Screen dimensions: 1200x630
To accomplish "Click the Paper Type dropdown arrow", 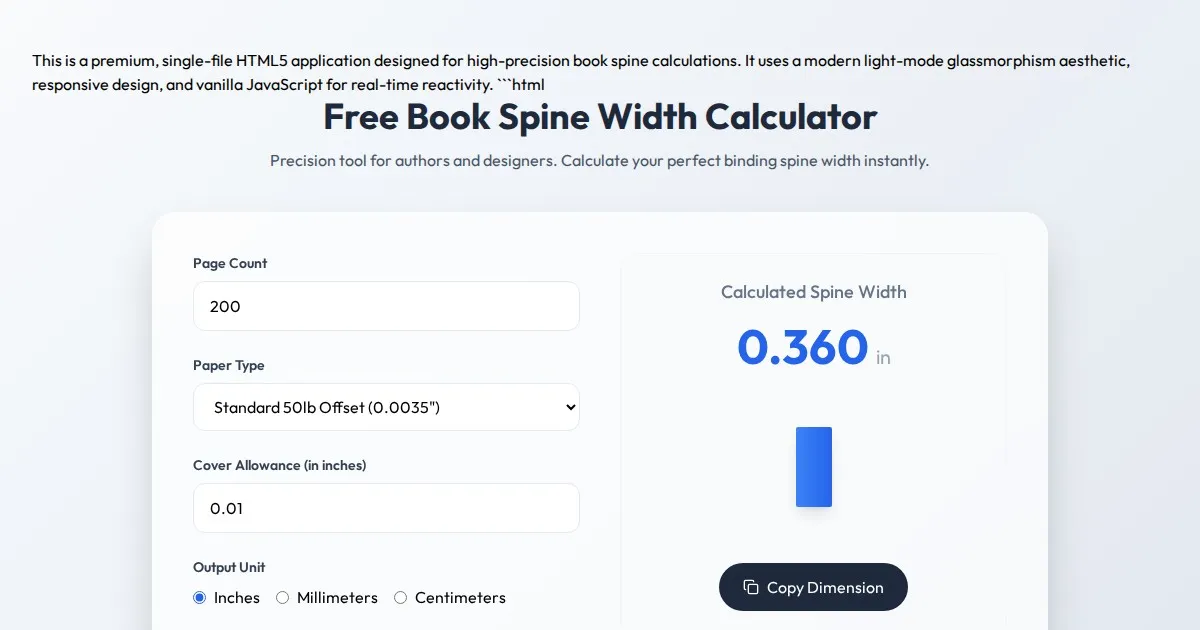I will click(x=570, y=407).
